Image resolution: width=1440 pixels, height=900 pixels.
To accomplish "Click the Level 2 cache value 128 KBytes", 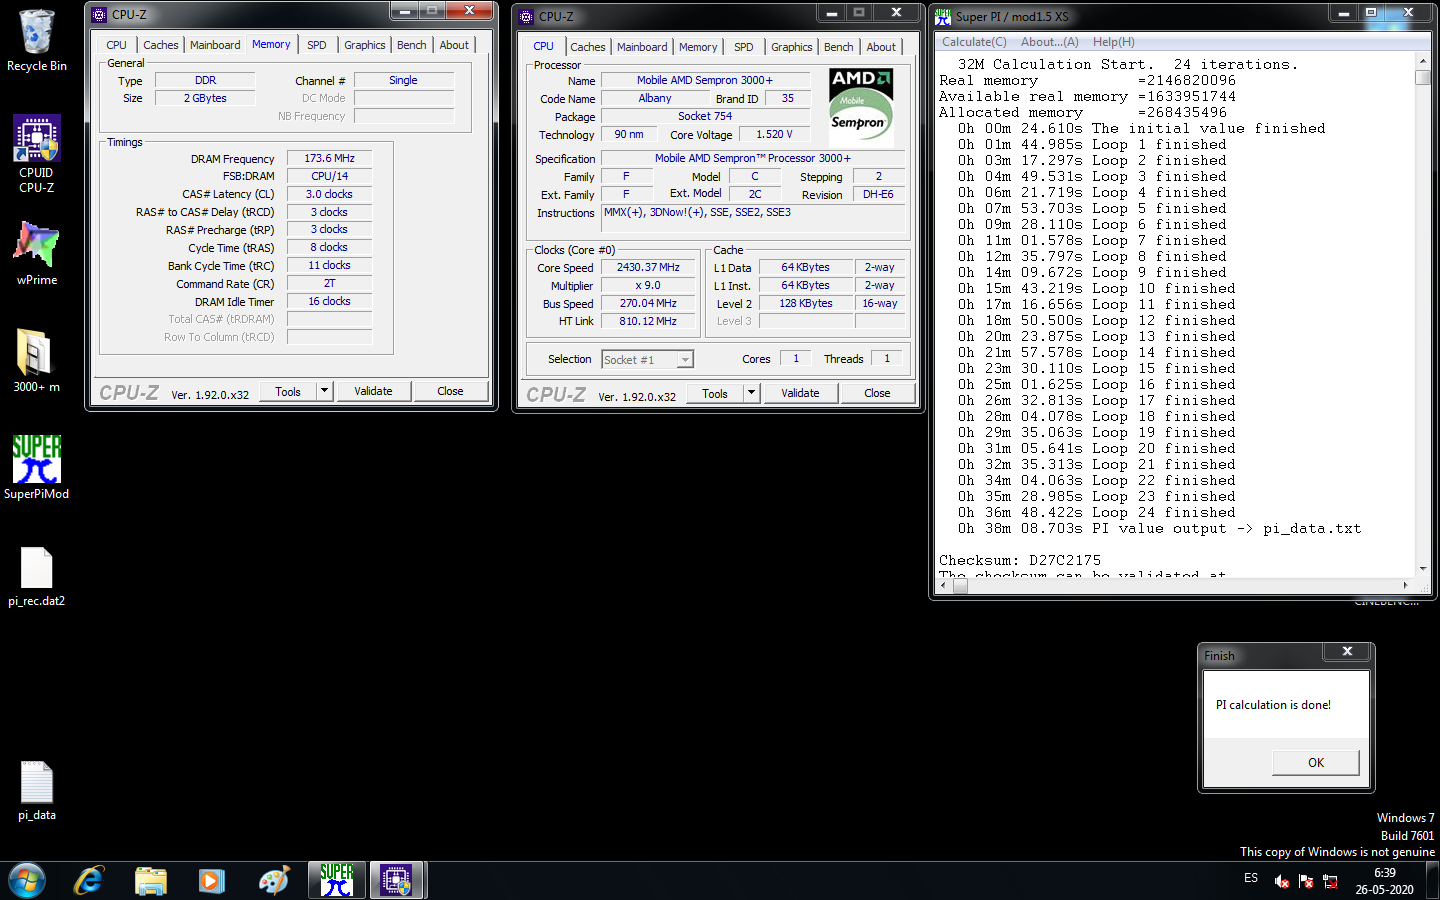I will [x=806, y=303].
